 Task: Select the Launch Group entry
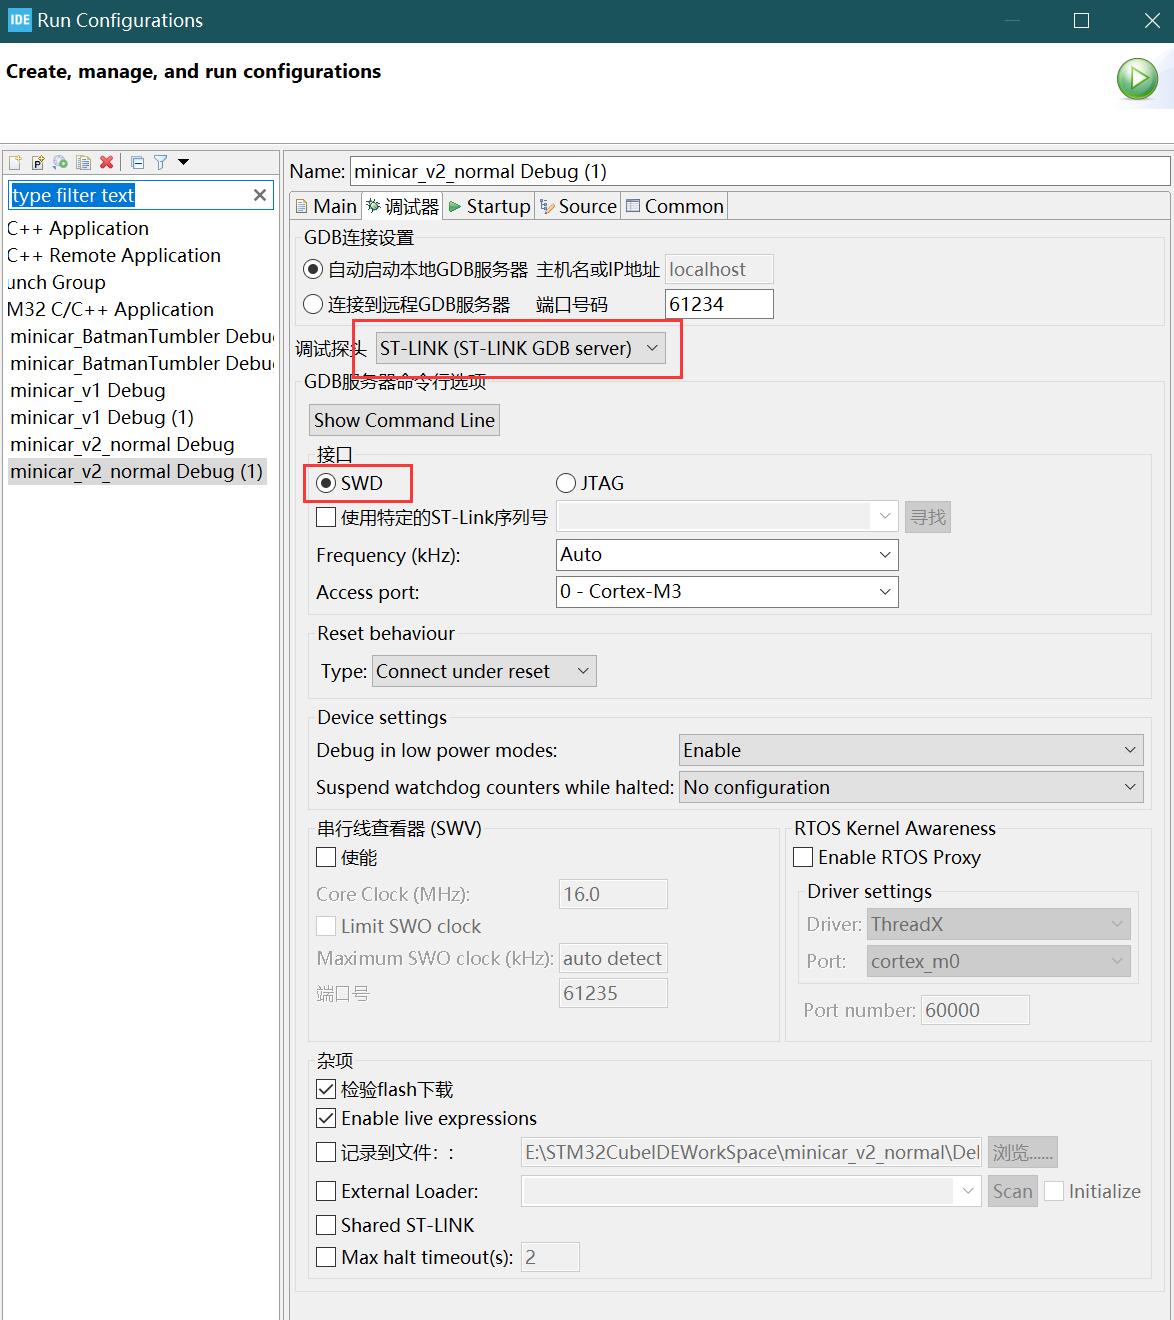(56, 282)
